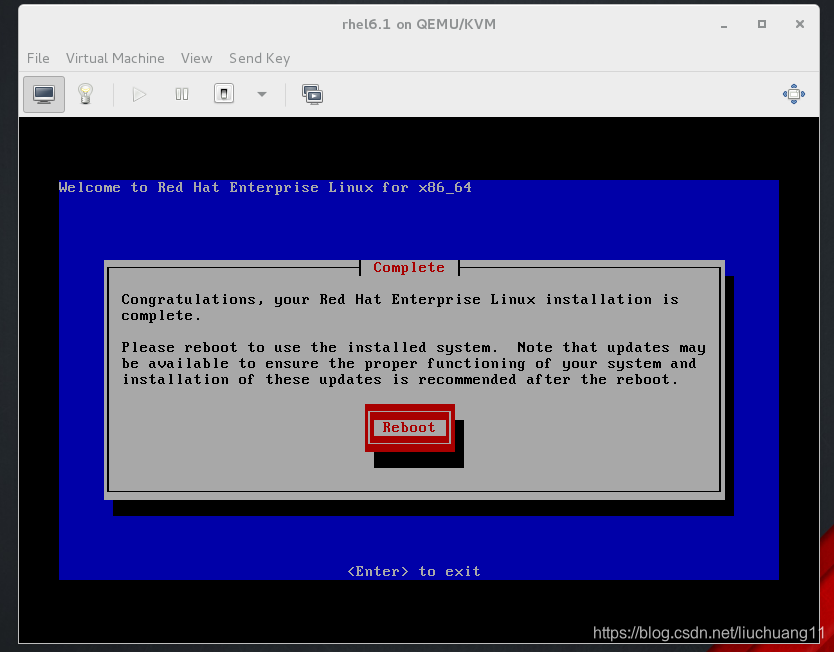Viewport: 834px width, 652px height.
Task: Open the Virtual Machine menu
Action: [x=115, y=58]
